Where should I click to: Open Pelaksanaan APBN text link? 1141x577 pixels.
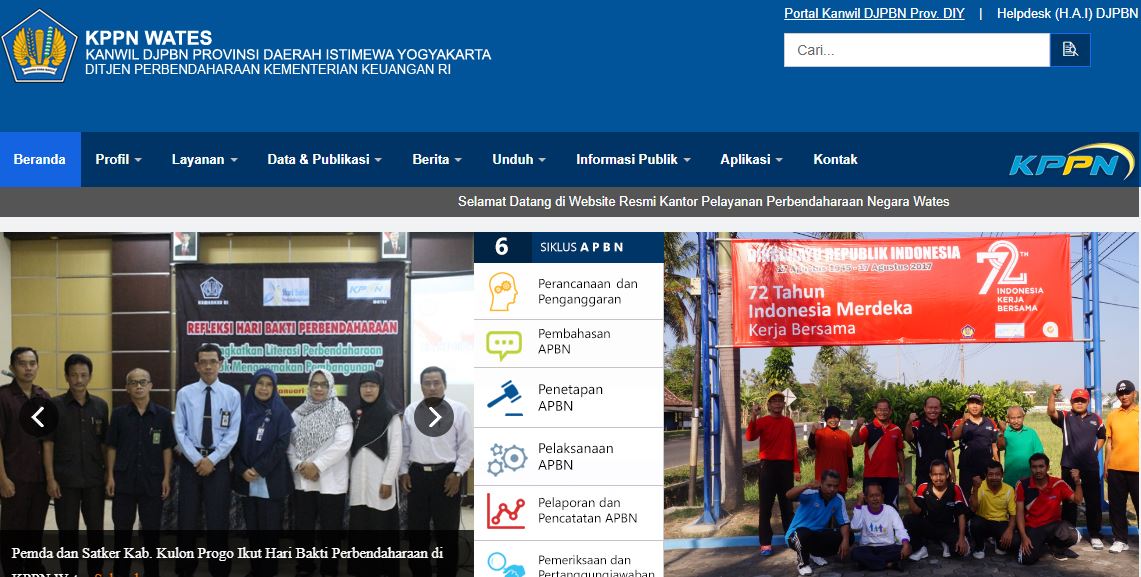(x=576, y=456)
